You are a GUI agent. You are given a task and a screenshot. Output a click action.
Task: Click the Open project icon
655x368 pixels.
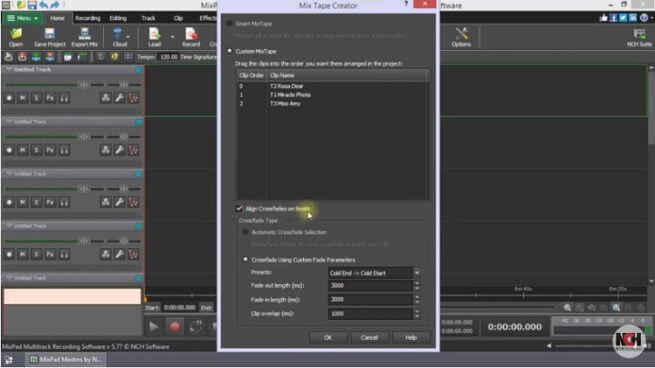tap(16, 37)
